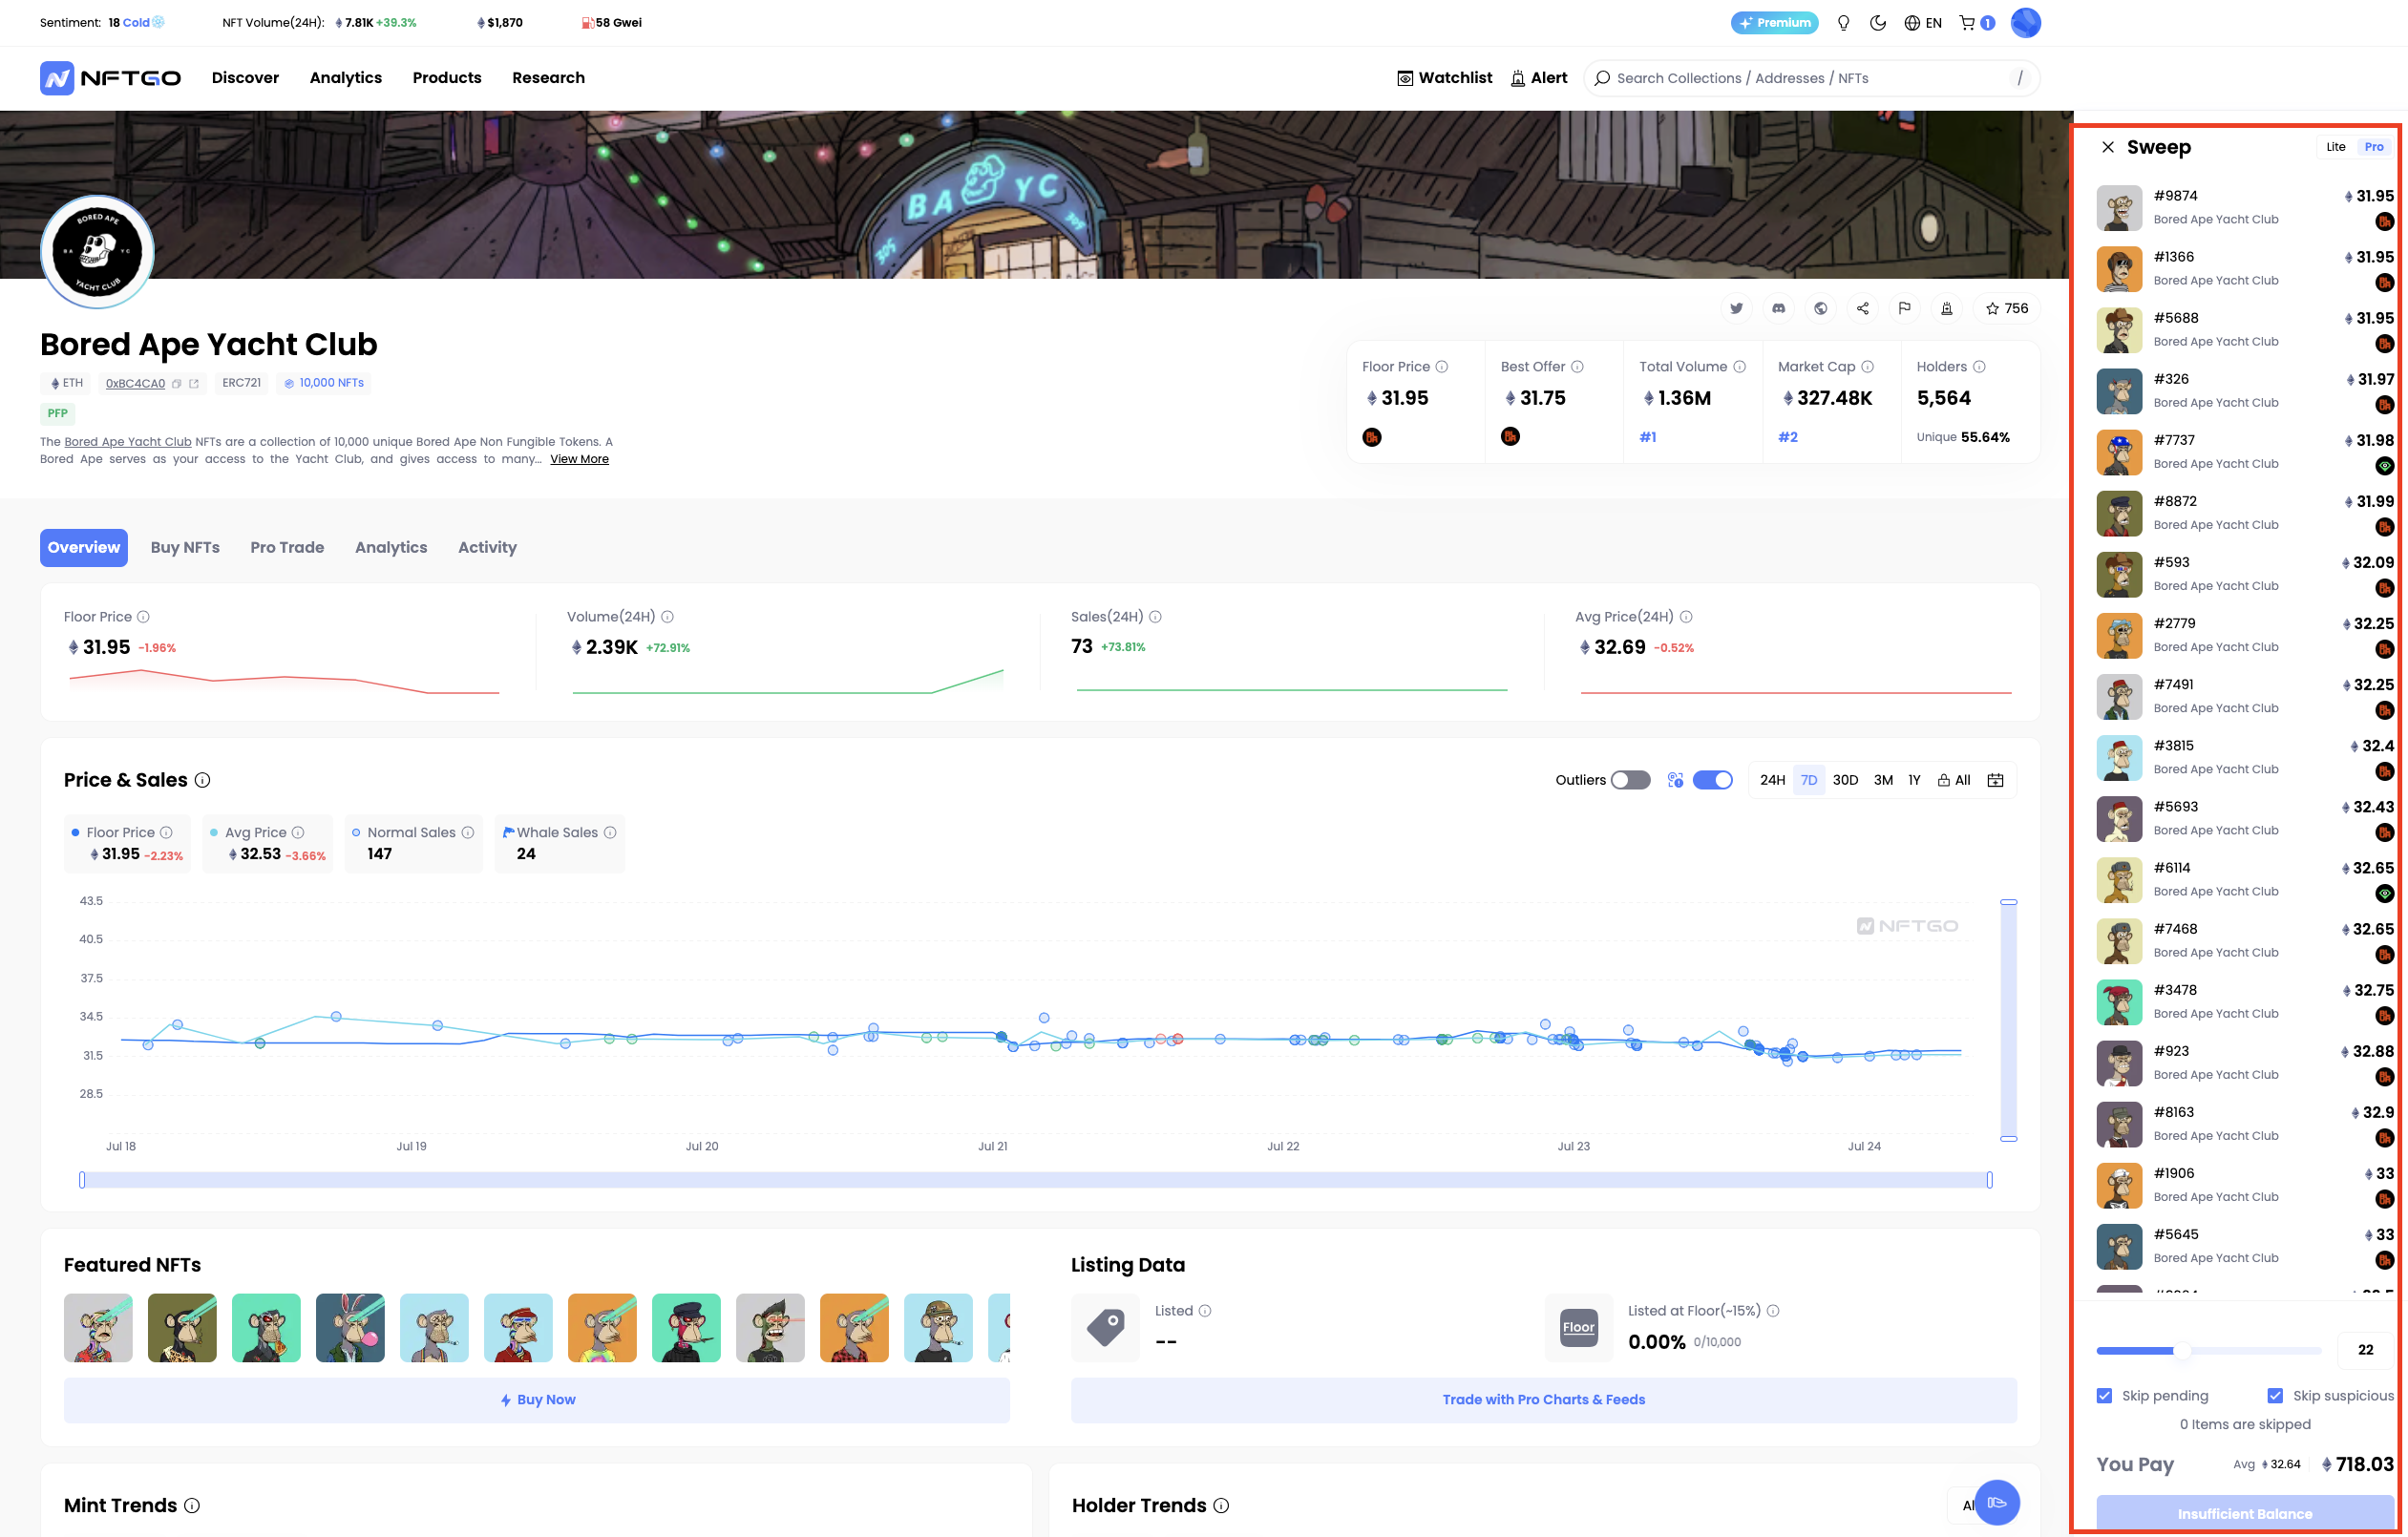Viewport: 2408px width, 1537px height.
Task: Open the custom date range calendar icon
Action: 1995,780
